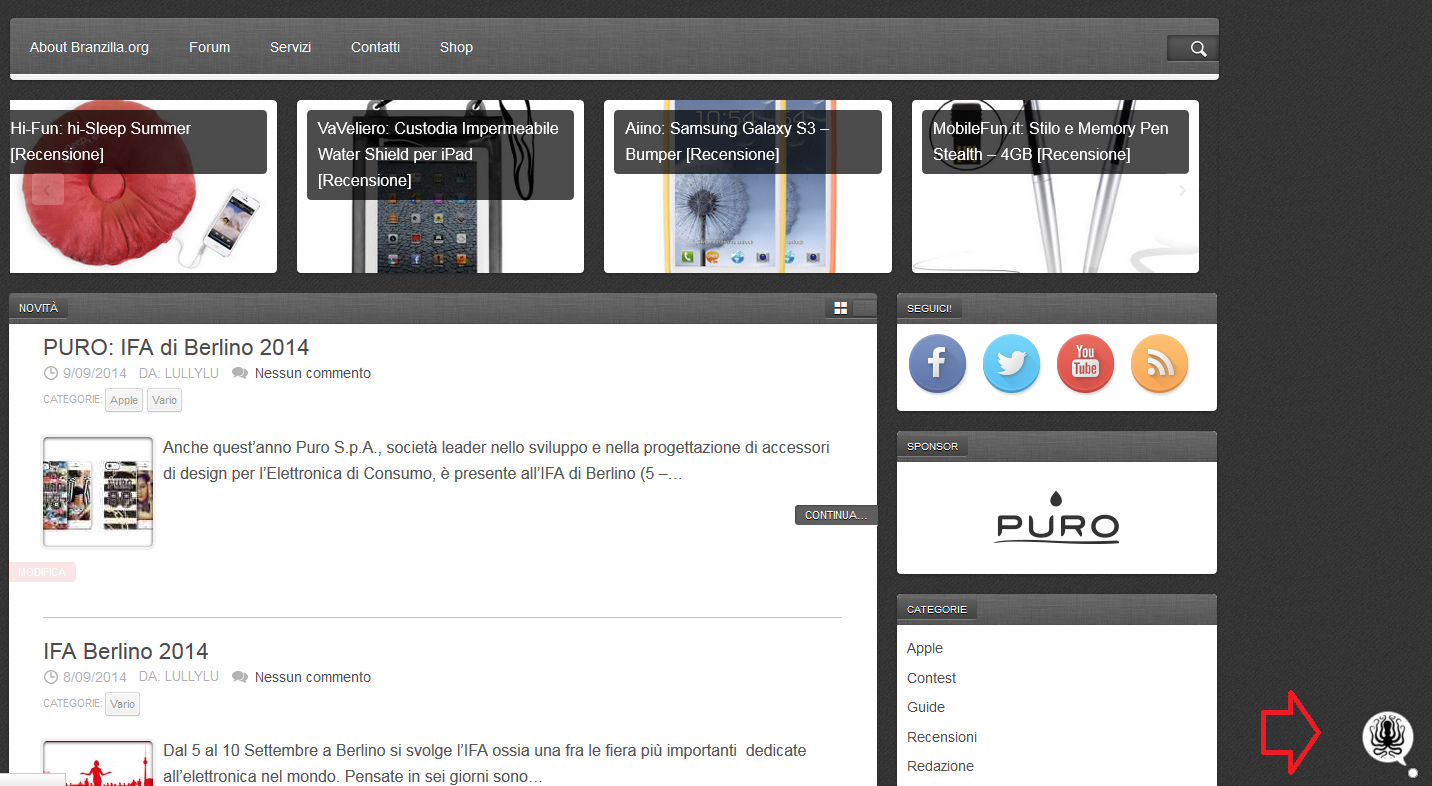
Task: Click the octopus icon in bottom corner
Action: [x=1388, y=737]
